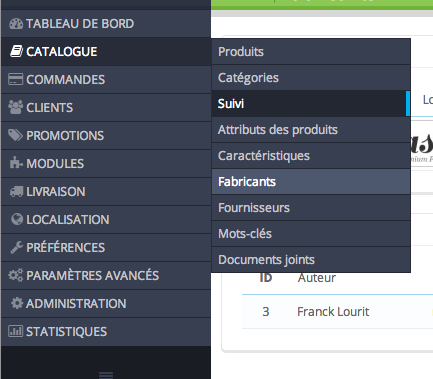Click the Livraison truck icon
Screen dimensions: 433x379
point(16,191)
